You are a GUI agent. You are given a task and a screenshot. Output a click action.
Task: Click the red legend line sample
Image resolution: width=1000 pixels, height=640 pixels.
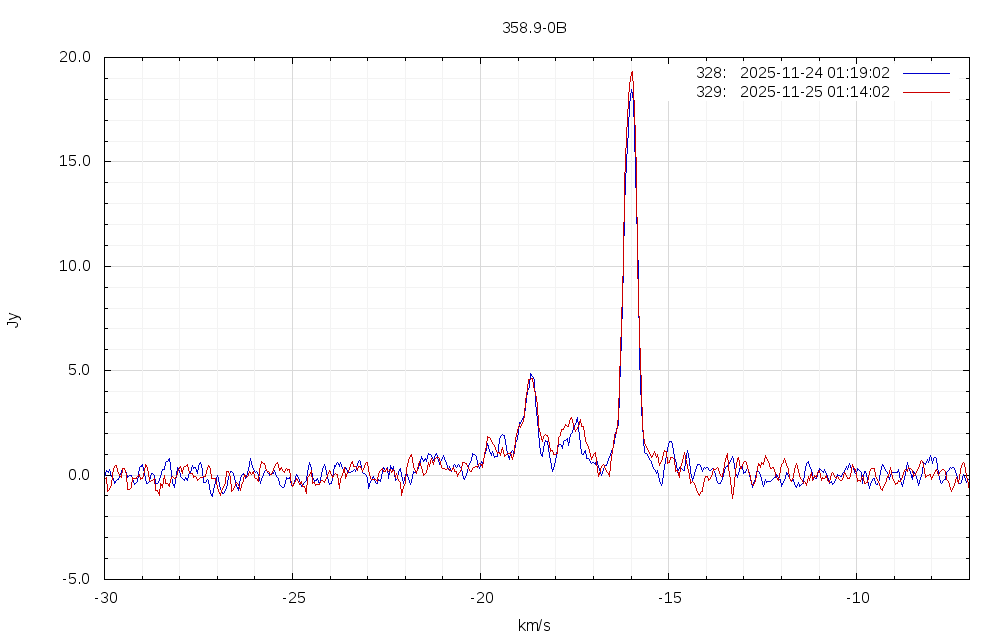point(925,92)
